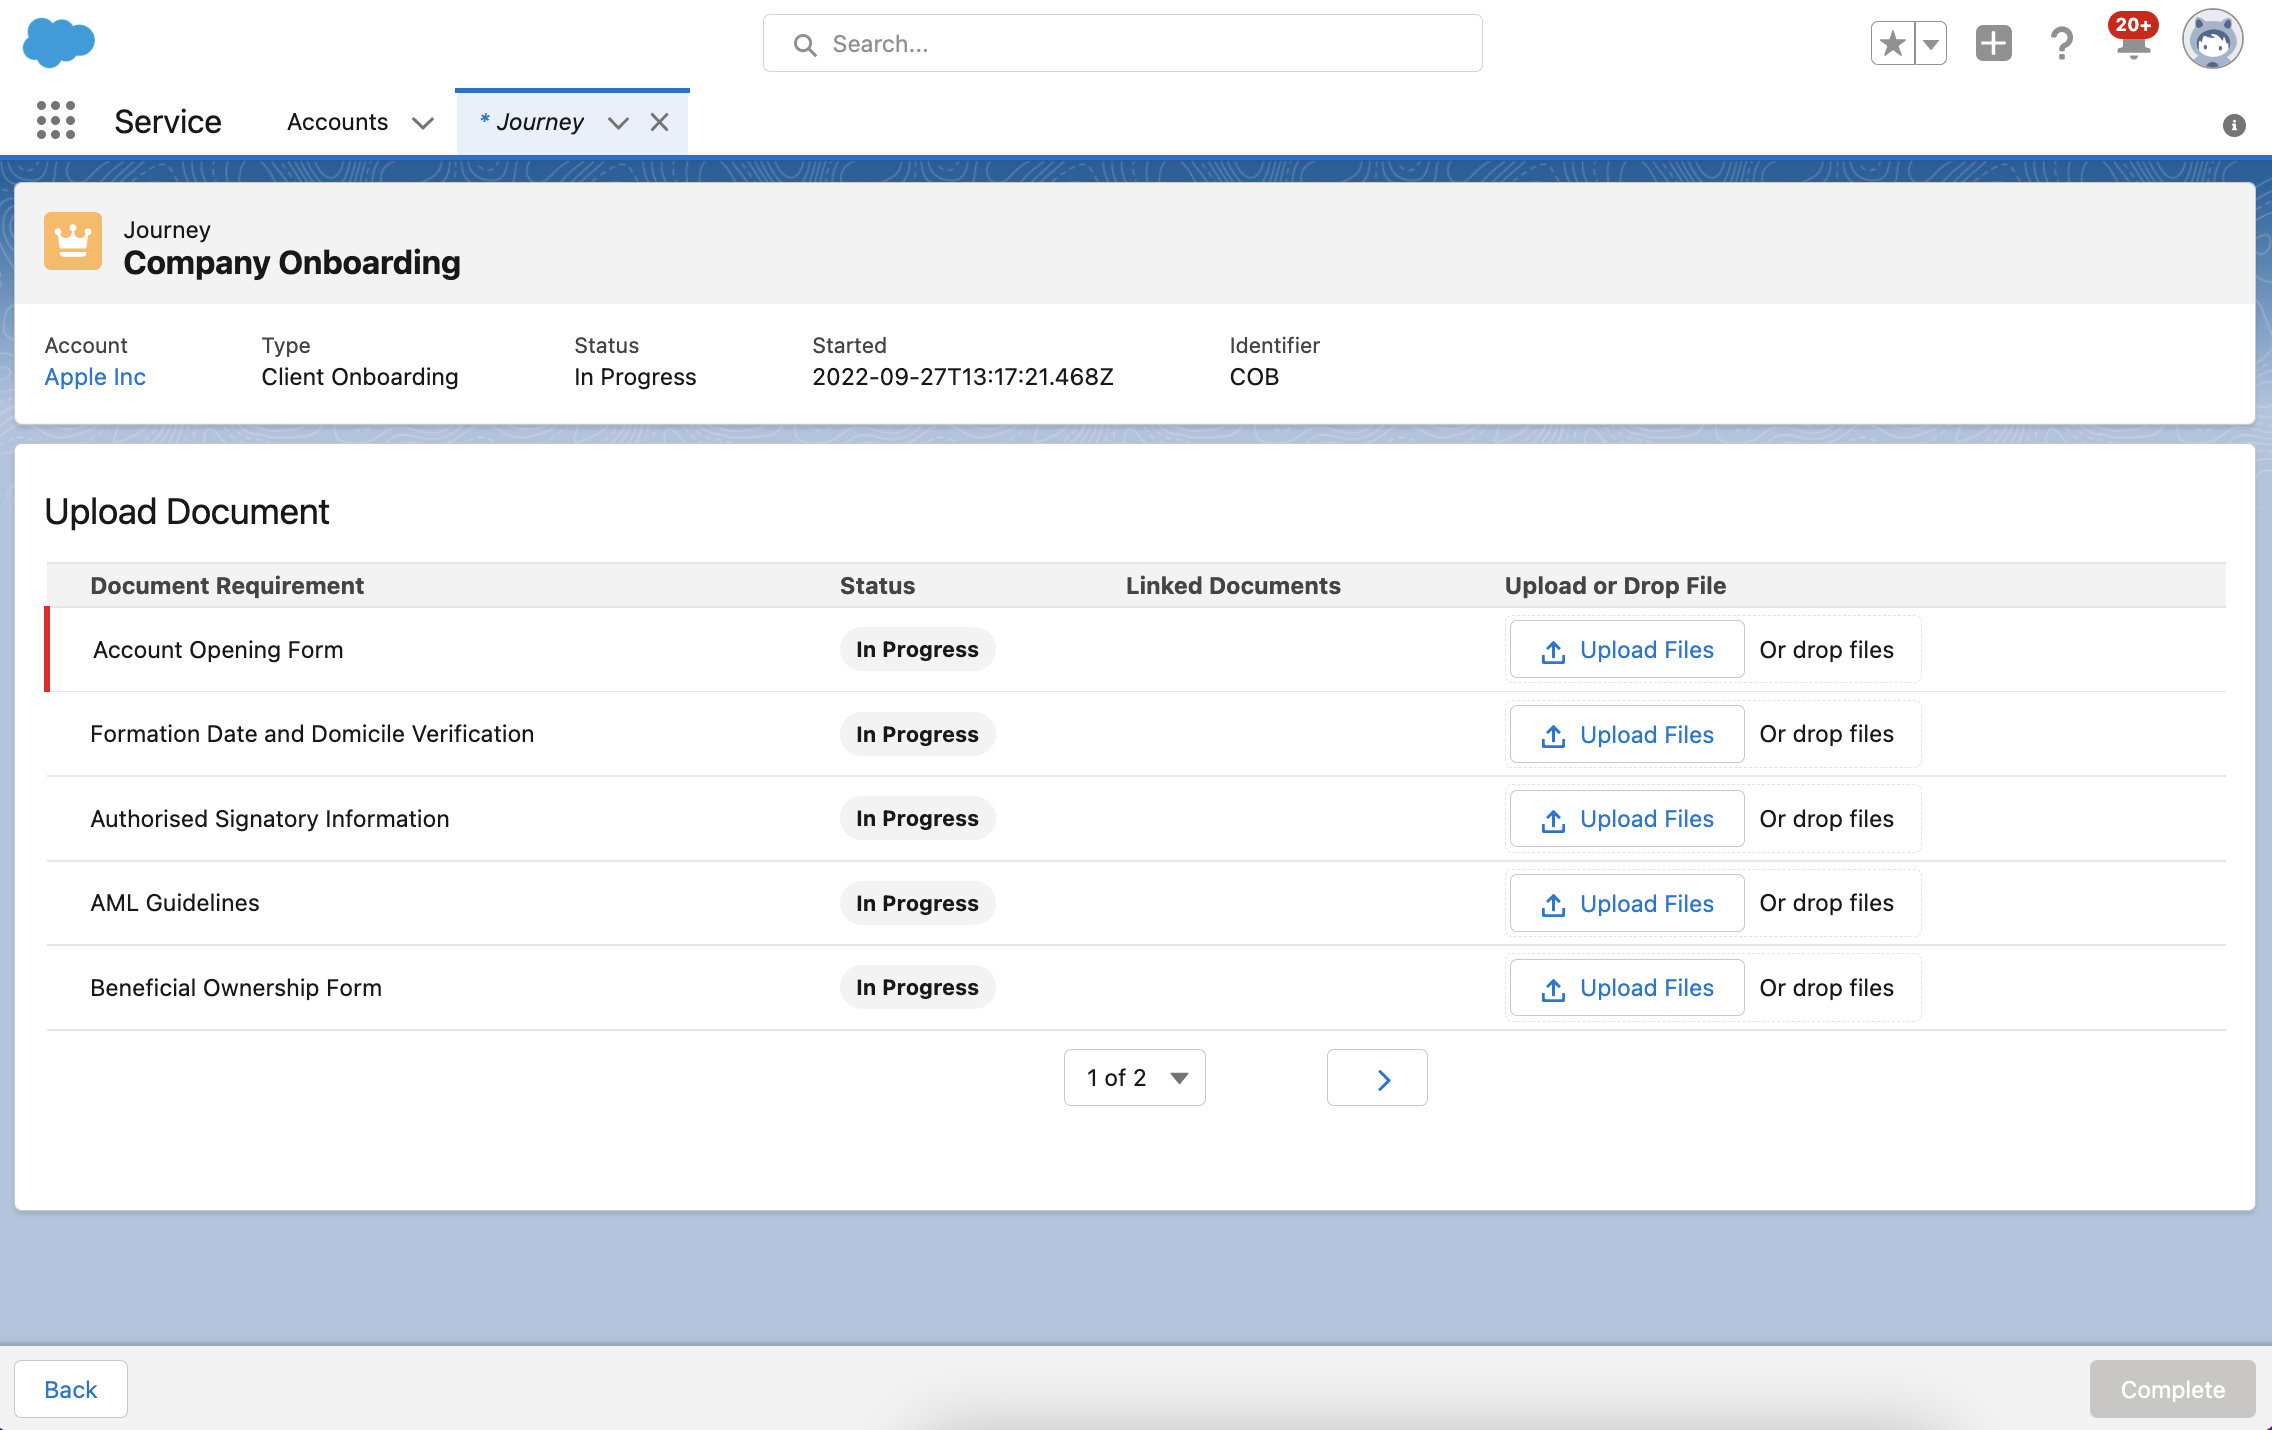Viewport: 2272px width, 1430px height.
Task: Open the Global Actions plus icon
Action: 1993,44
